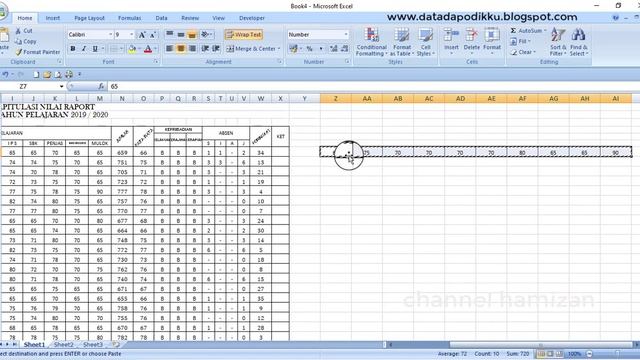
Task: Merge and center the selected cells
Action: pyautogui.click(x=251, y=49)
